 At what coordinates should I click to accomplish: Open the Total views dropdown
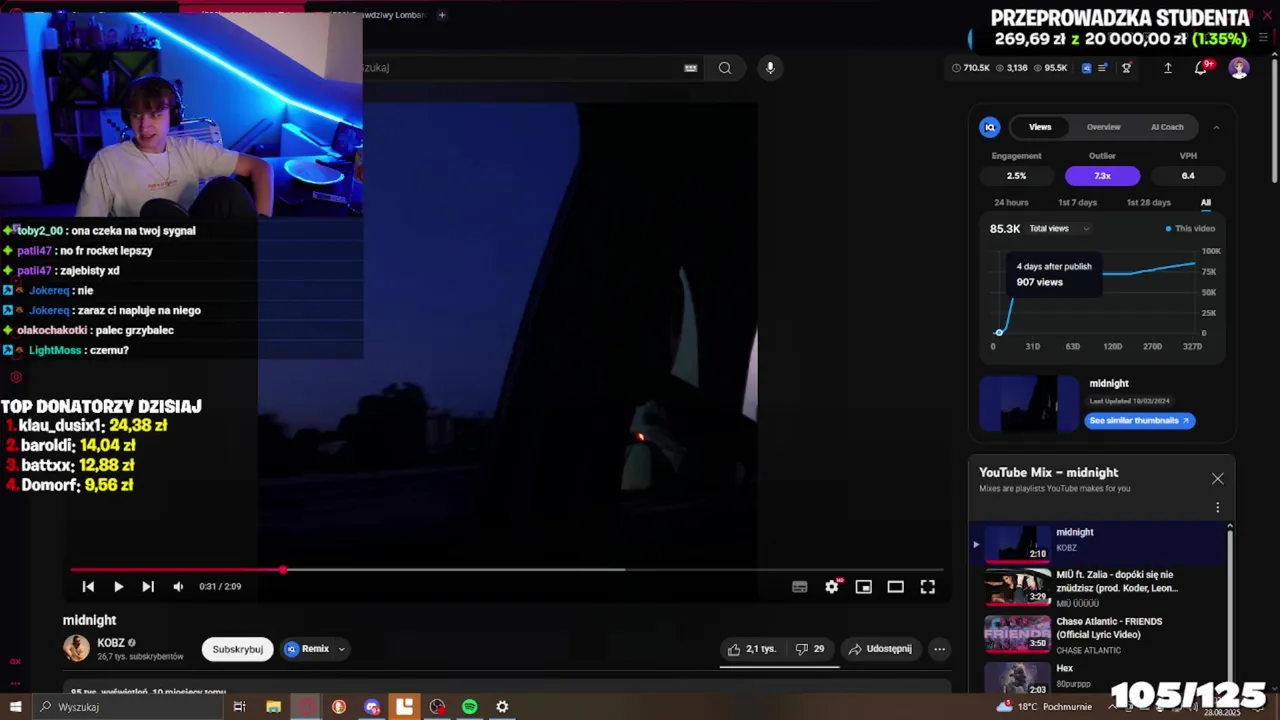click(x=1060, y=229)
